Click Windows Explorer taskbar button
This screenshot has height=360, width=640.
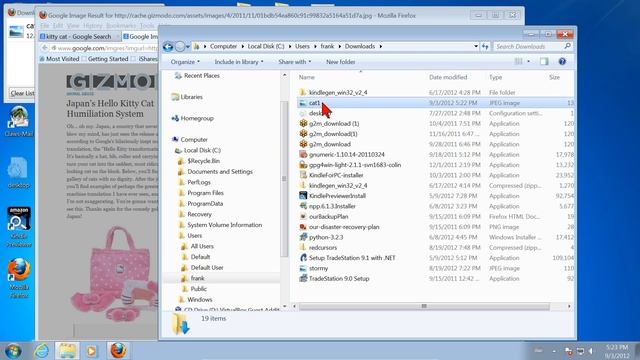(67, 351)
